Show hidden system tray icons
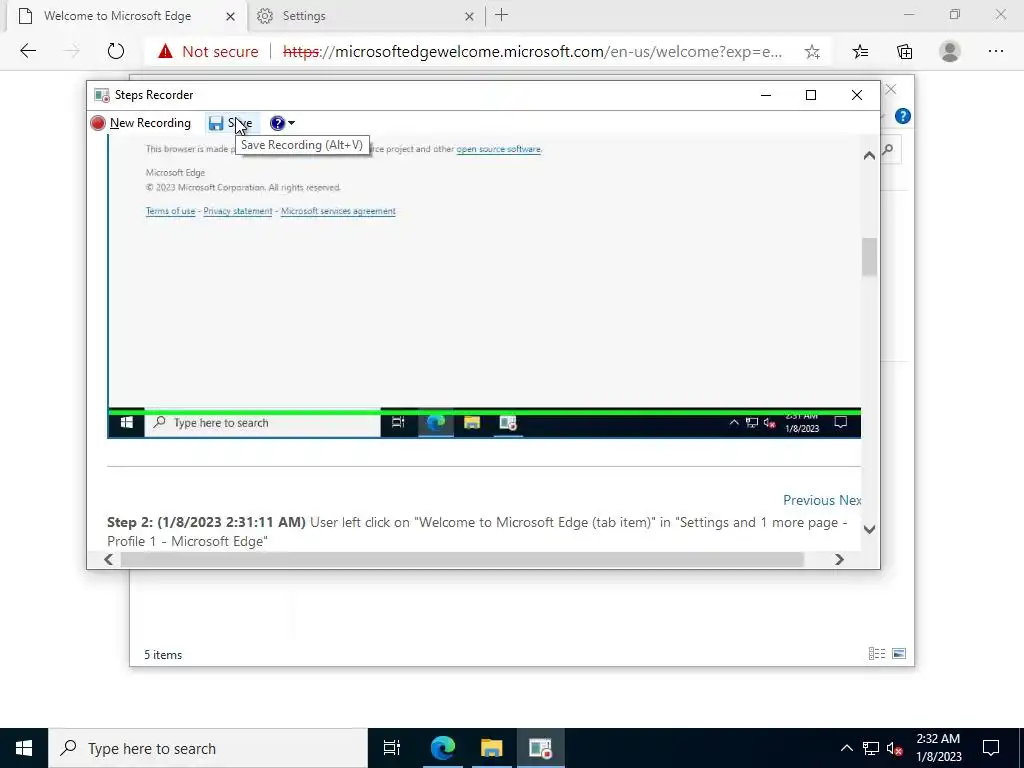The image size is (1024, 768). (x=846, y=748)
